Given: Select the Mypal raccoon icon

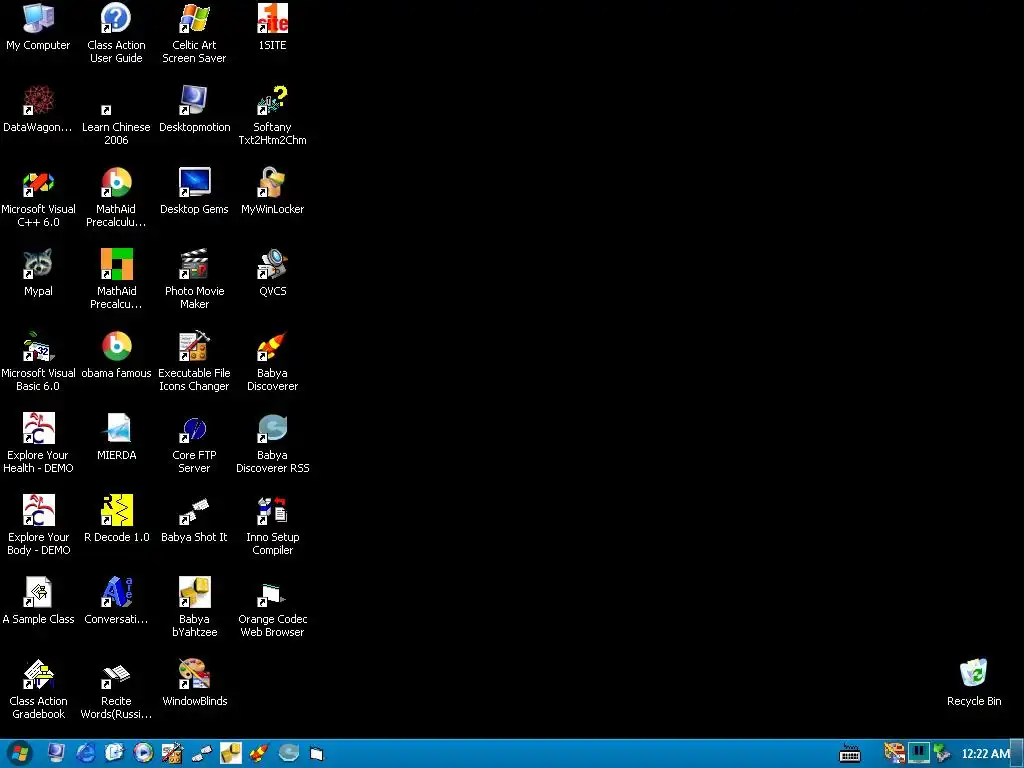Looking at the screenshot, I should tap(38, 273).
